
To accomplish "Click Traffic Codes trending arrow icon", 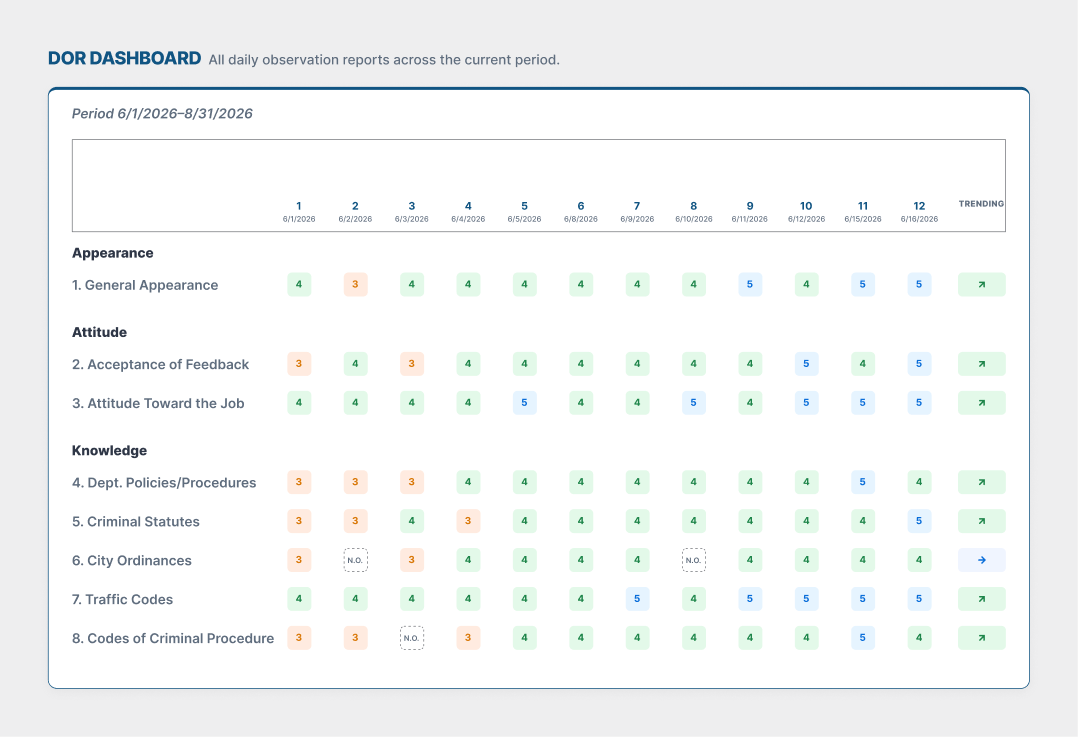I will point(981,599).
